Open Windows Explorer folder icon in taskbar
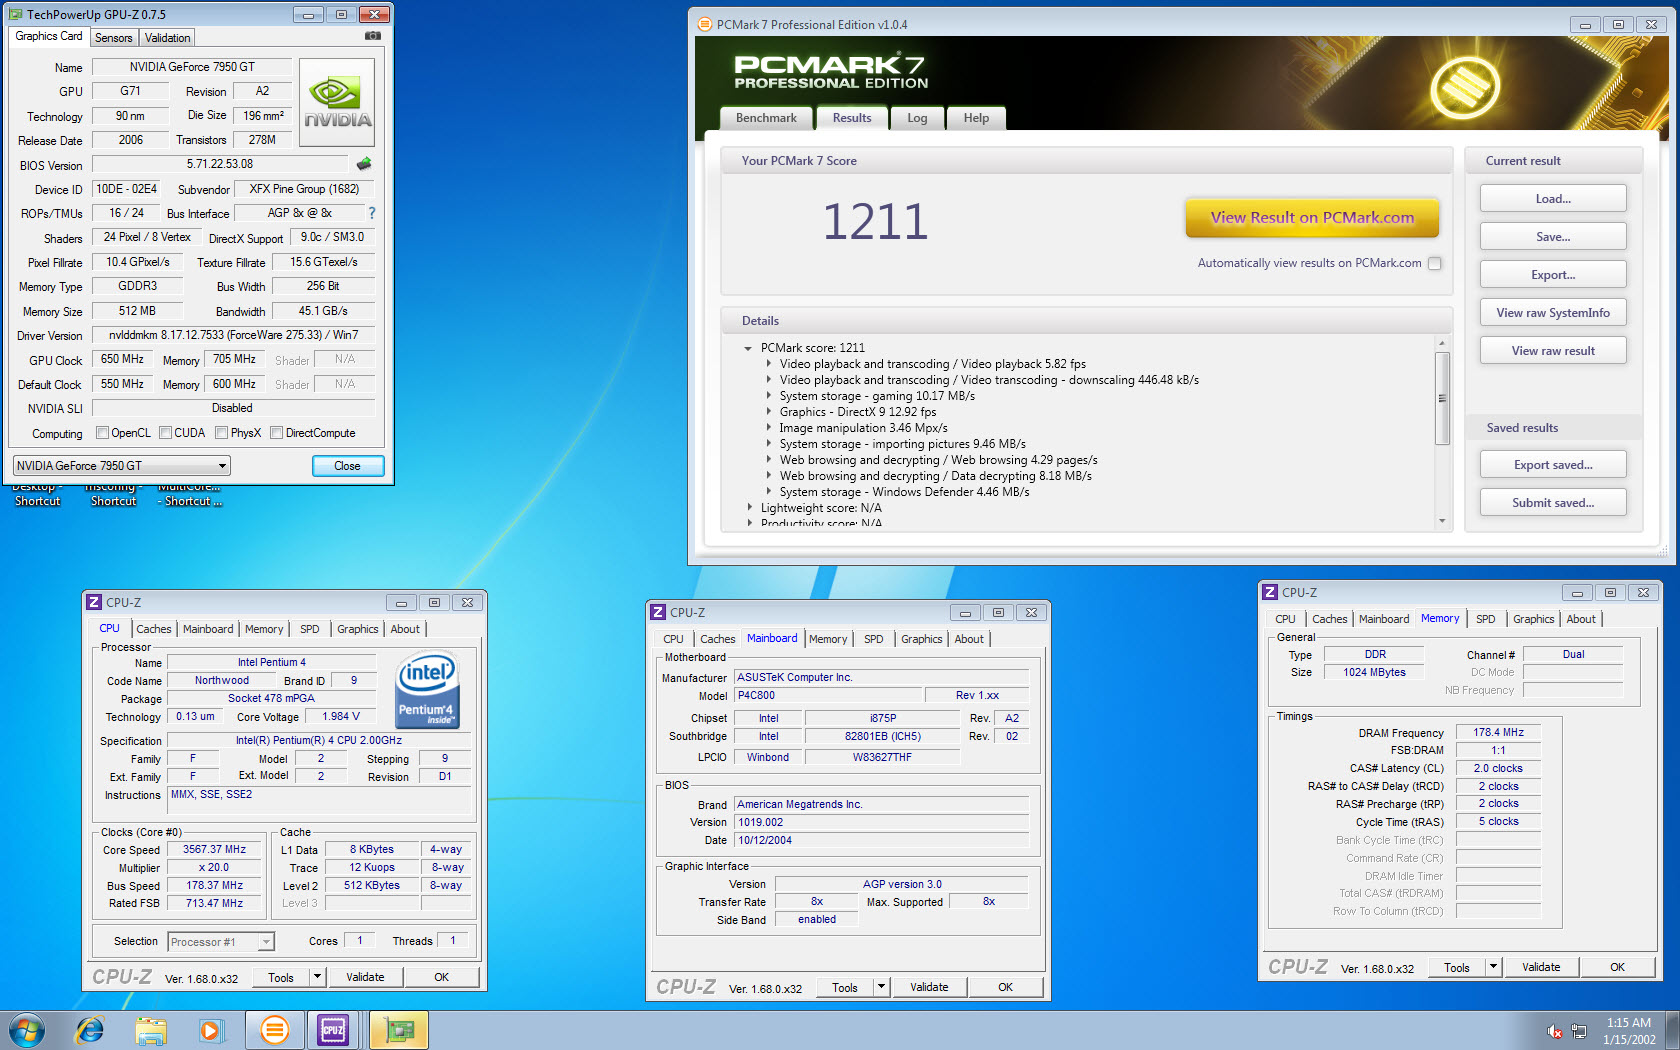This screenshot has width=1680, height=1050. click(151, 1029)
